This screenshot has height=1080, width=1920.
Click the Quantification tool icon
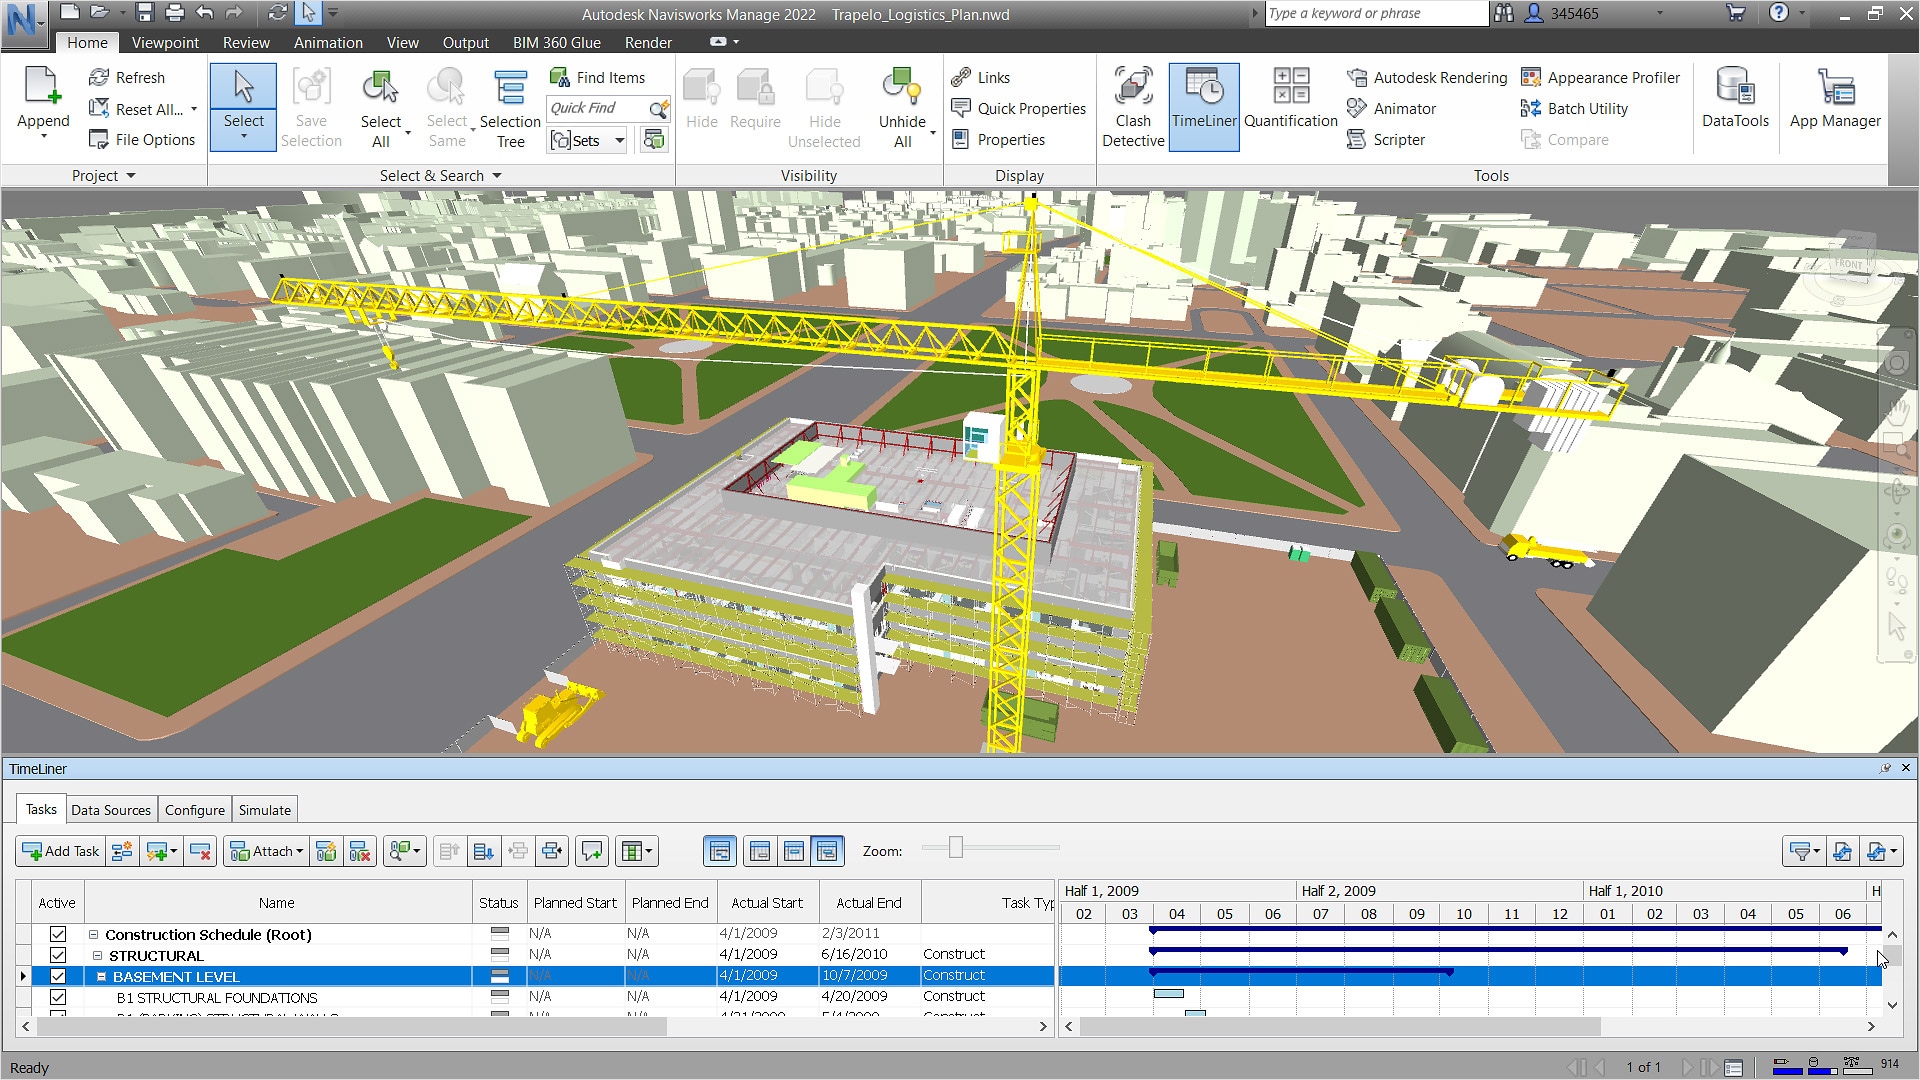coord(1290,87)
